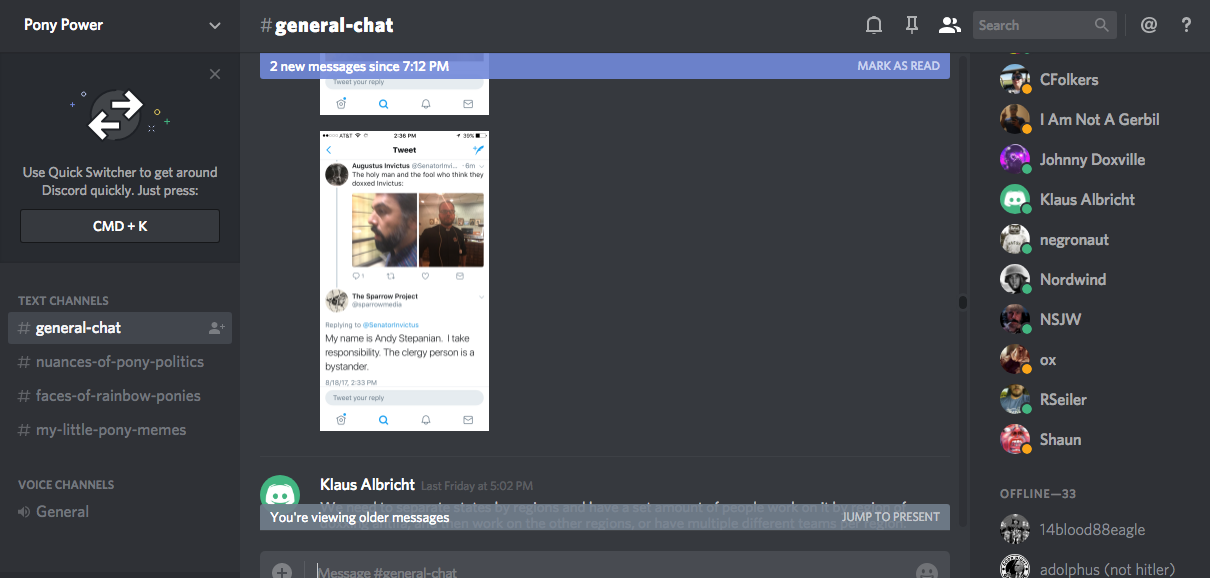Open the my-little-pony-memes channel
The height and width of the screenshot is (578, 1210).
click(x=110, y=430)
